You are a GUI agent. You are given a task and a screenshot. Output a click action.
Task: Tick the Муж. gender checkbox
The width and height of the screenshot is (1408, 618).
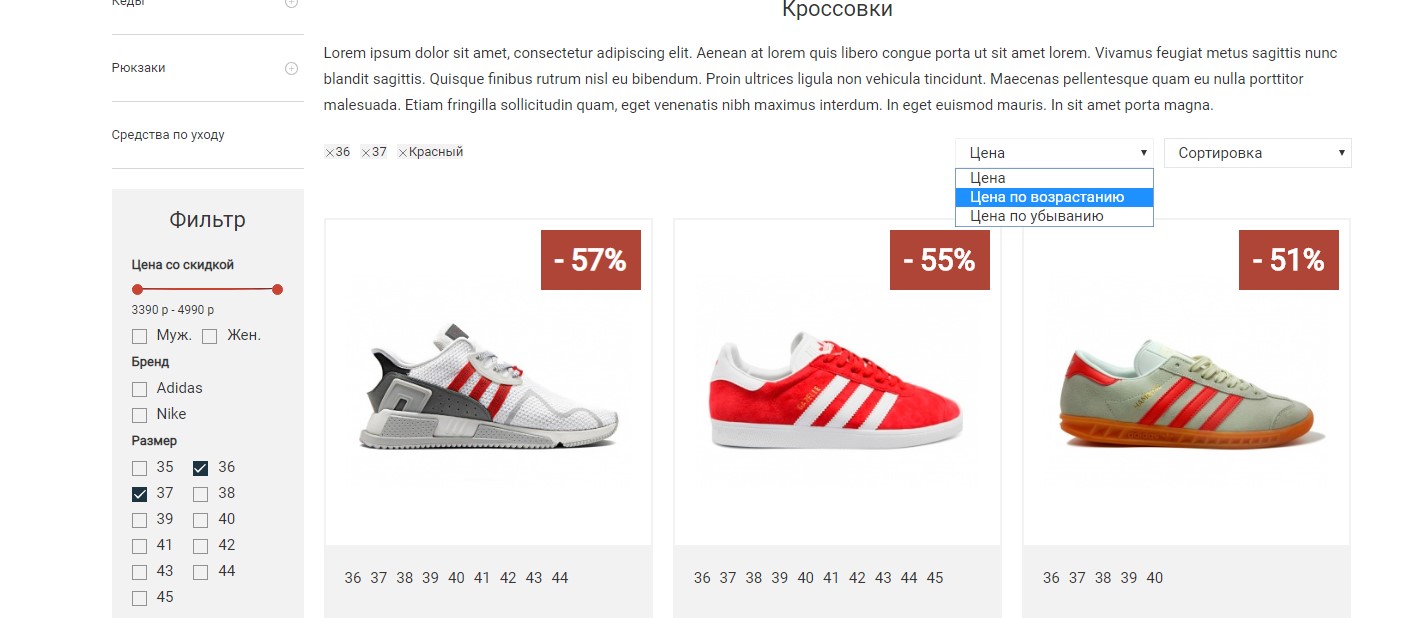(x=140, y=336)
